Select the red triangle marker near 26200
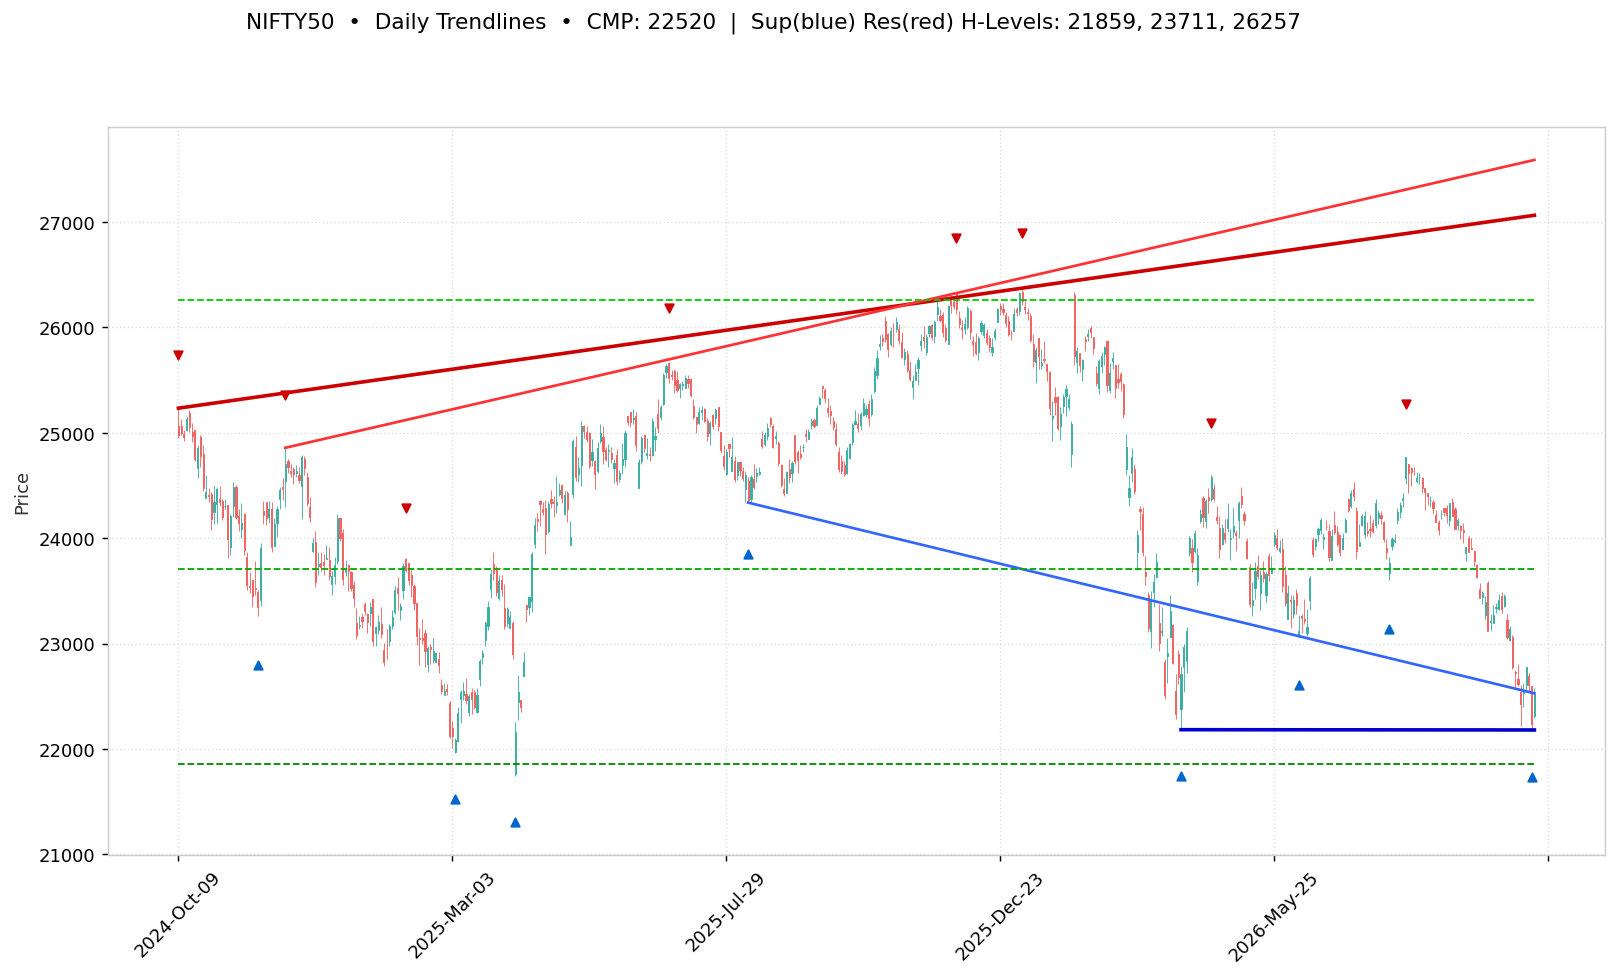 669,308
